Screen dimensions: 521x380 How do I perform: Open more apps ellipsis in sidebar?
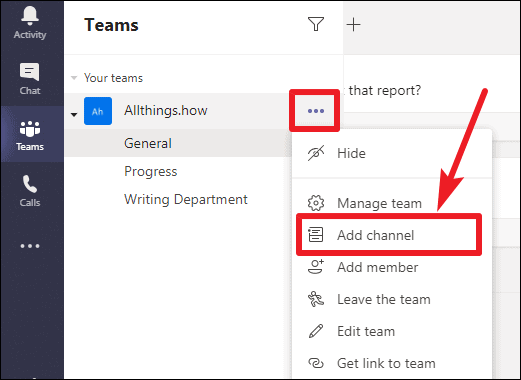30,246
